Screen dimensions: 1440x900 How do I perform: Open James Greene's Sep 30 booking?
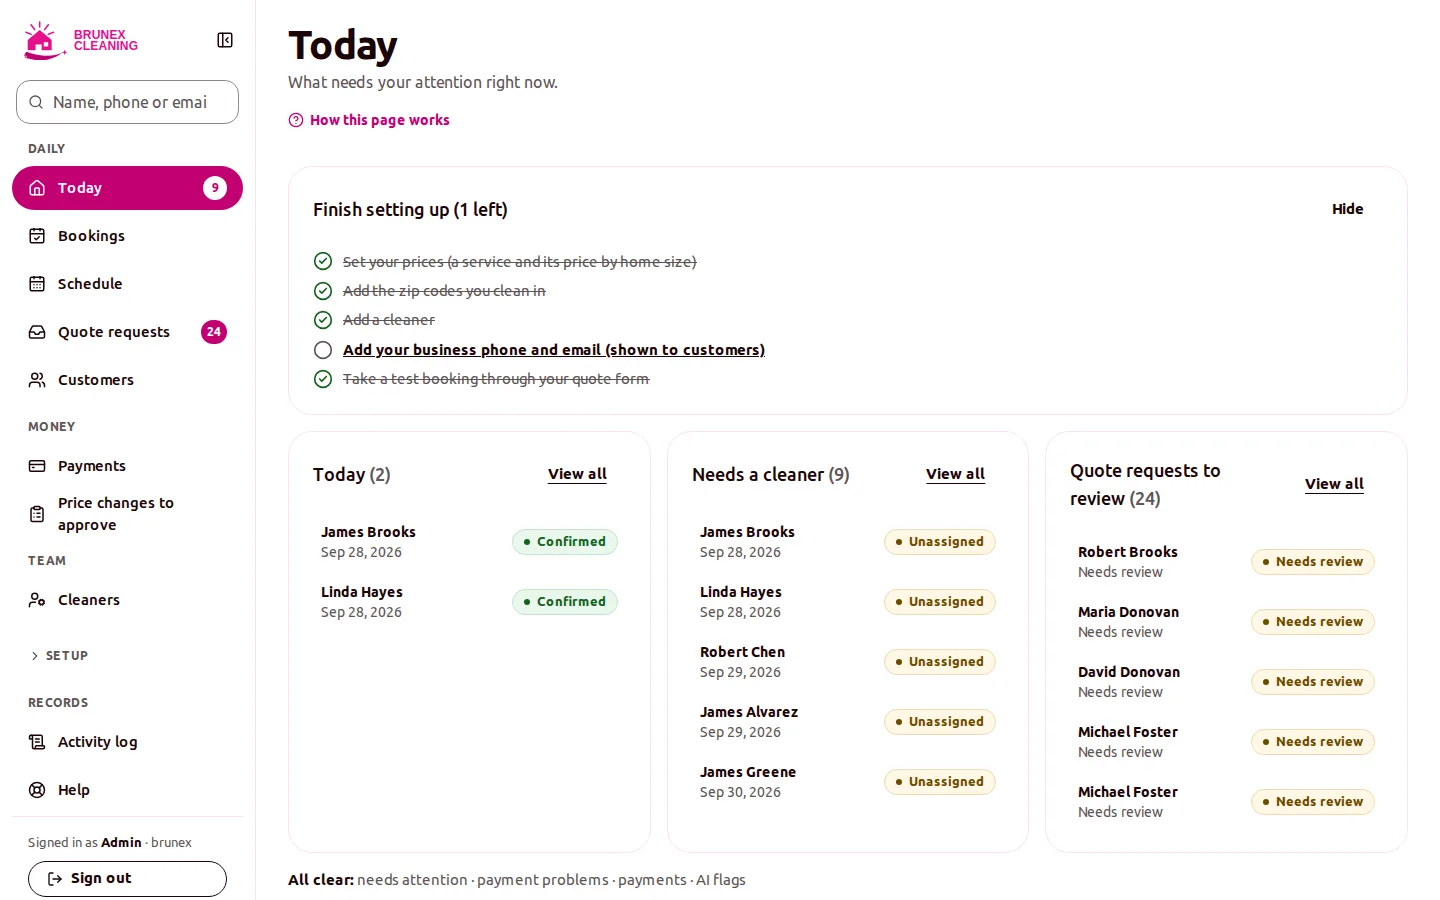click(847, 782)
